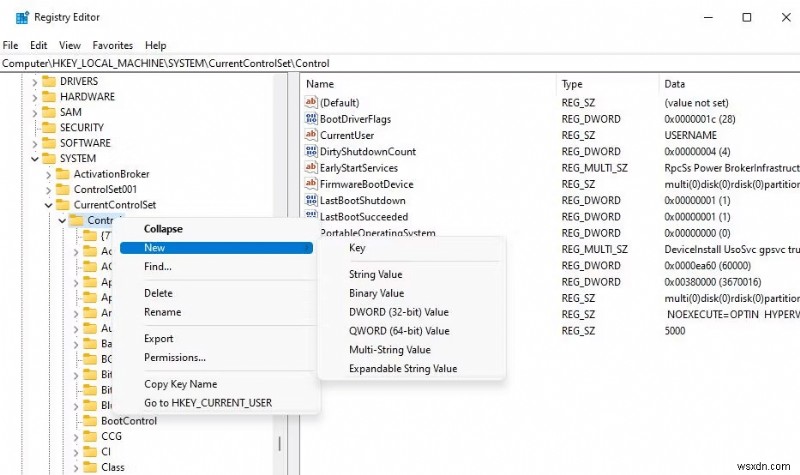Screen dimensions: 800x475
Task: Click the SYSTEM folder icon
Action: 49,158
